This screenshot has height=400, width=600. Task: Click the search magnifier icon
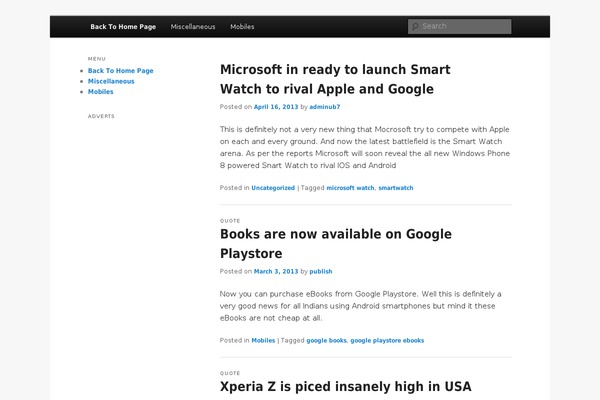[x=415, y=27]
